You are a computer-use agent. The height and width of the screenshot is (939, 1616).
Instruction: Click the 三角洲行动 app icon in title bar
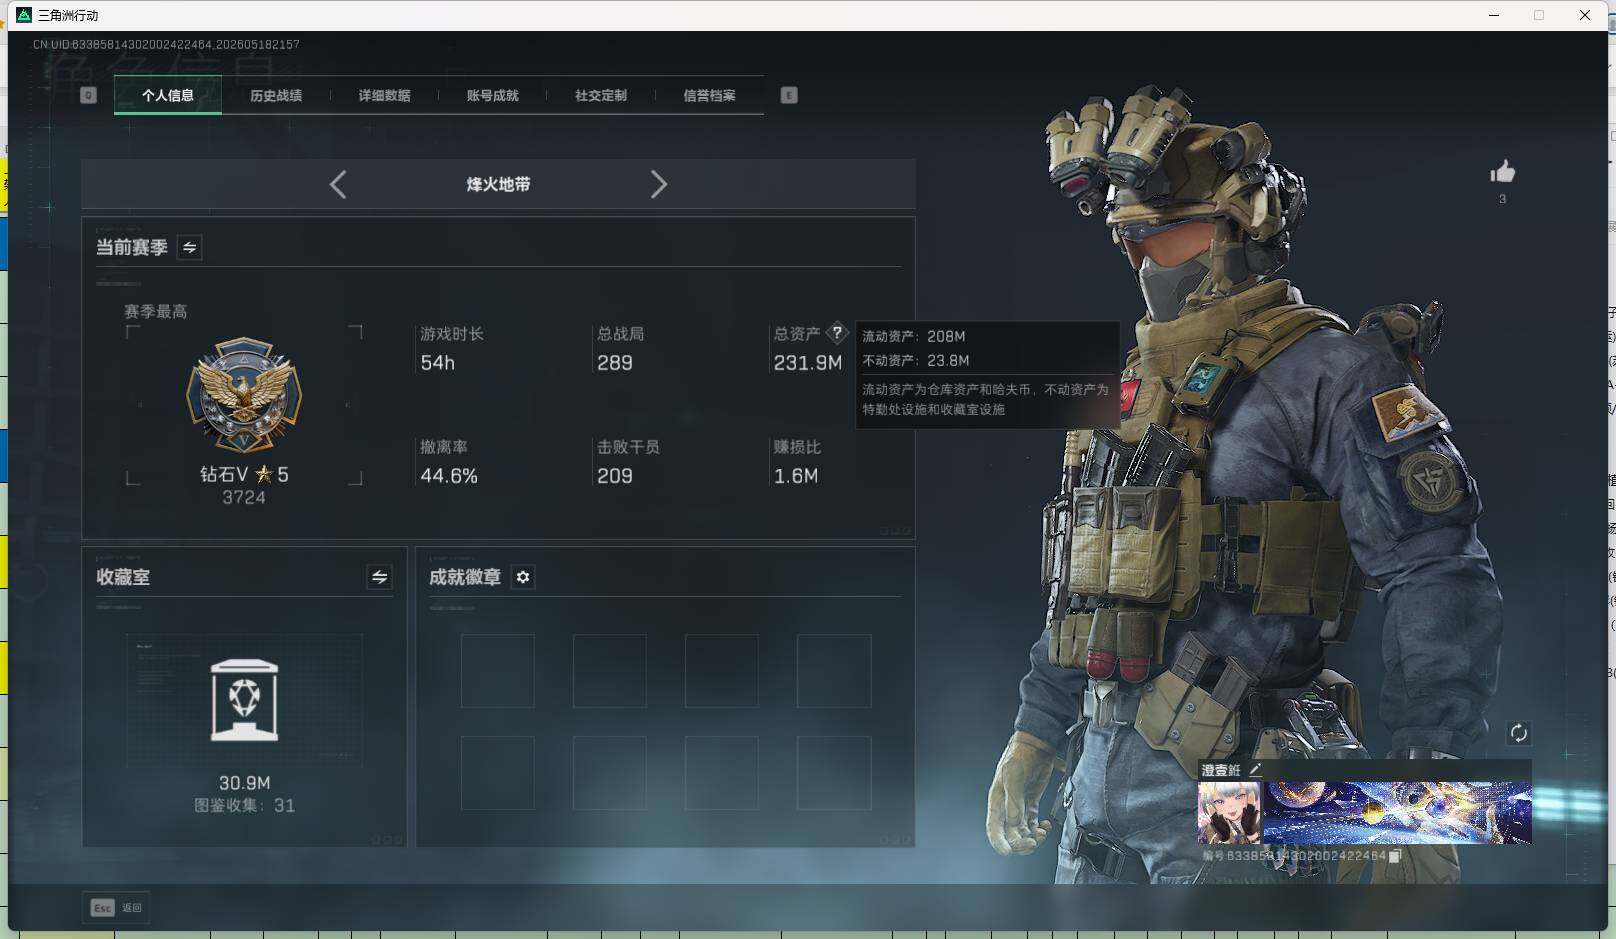click(x=24, y=15)
